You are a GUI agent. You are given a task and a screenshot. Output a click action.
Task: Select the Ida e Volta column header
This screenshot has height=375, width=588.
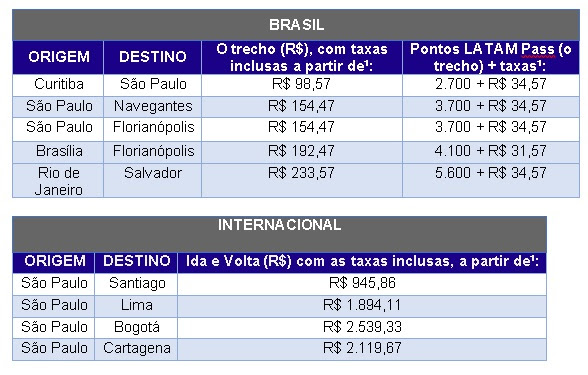click(362, 262)
